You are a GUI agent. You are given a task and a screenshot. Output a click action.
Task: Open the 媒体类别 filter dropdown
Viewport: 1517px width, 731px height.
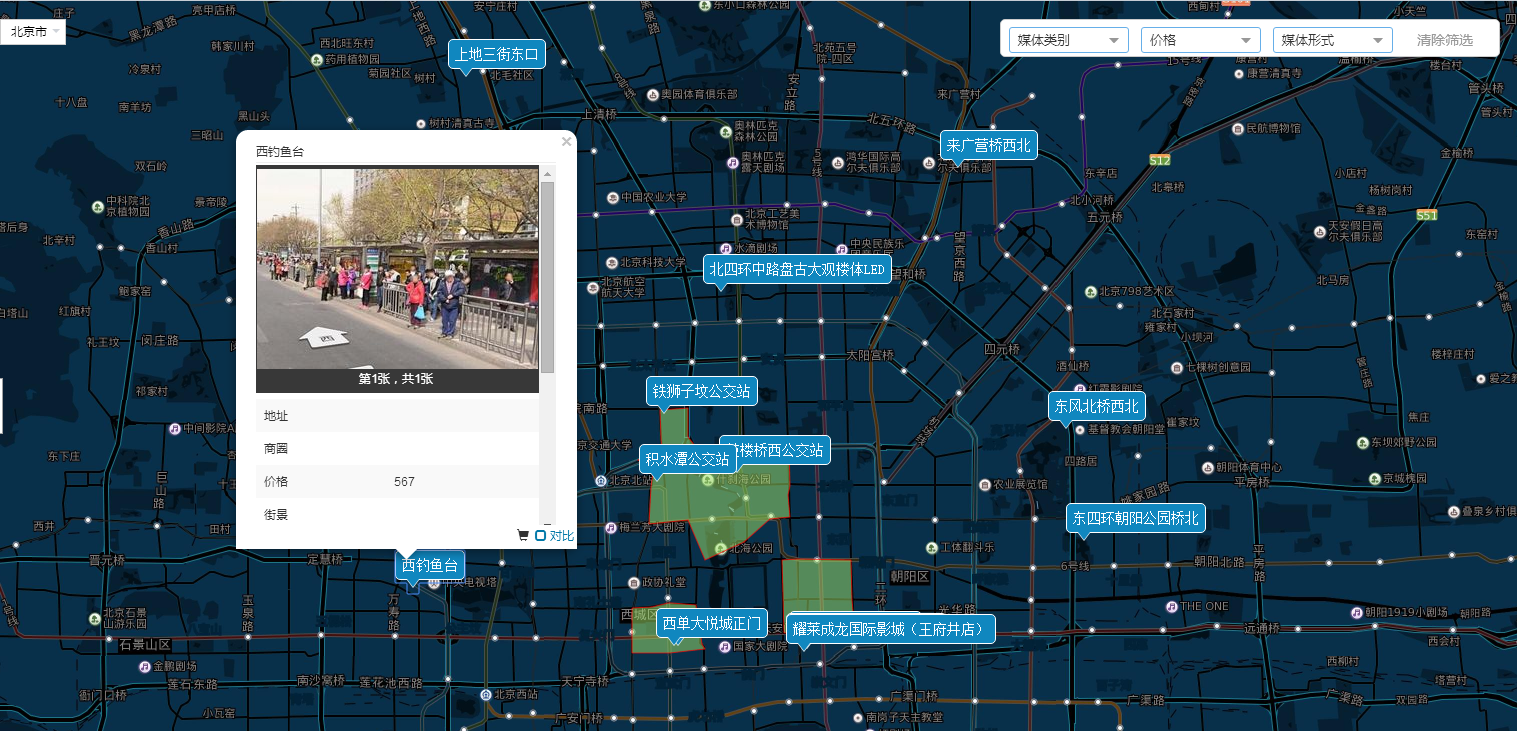[1069, 40]
